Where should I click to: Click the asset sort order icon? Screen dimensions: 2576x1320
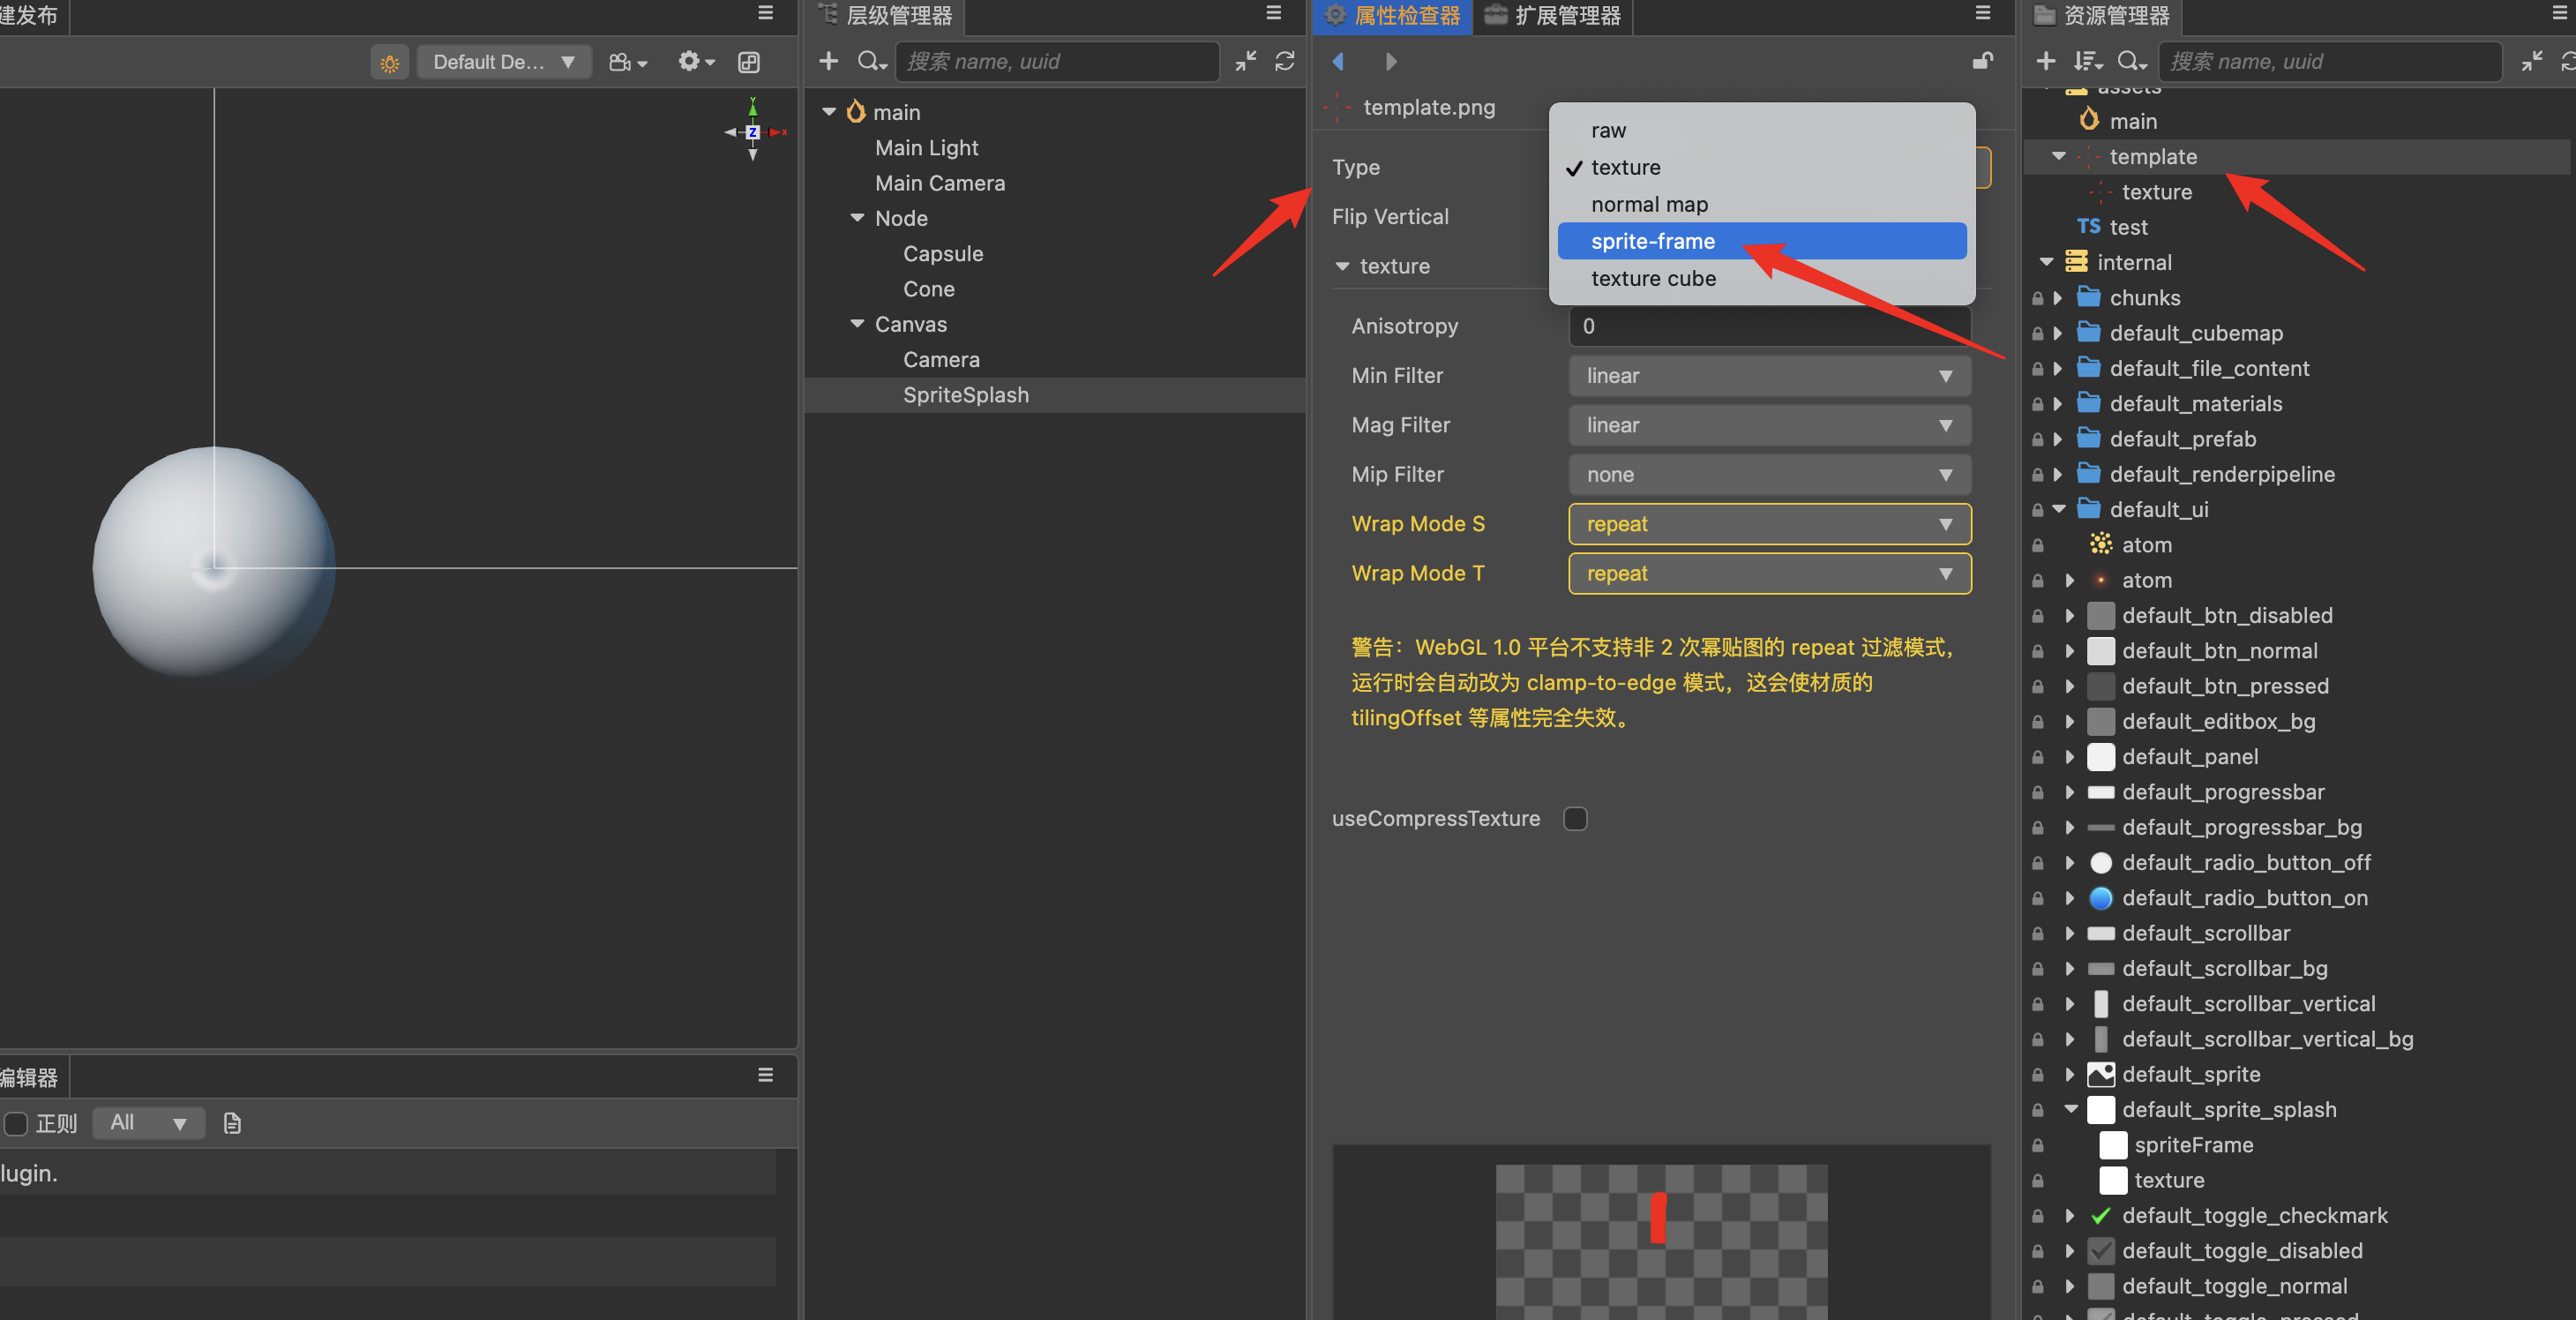point(2086,62)
